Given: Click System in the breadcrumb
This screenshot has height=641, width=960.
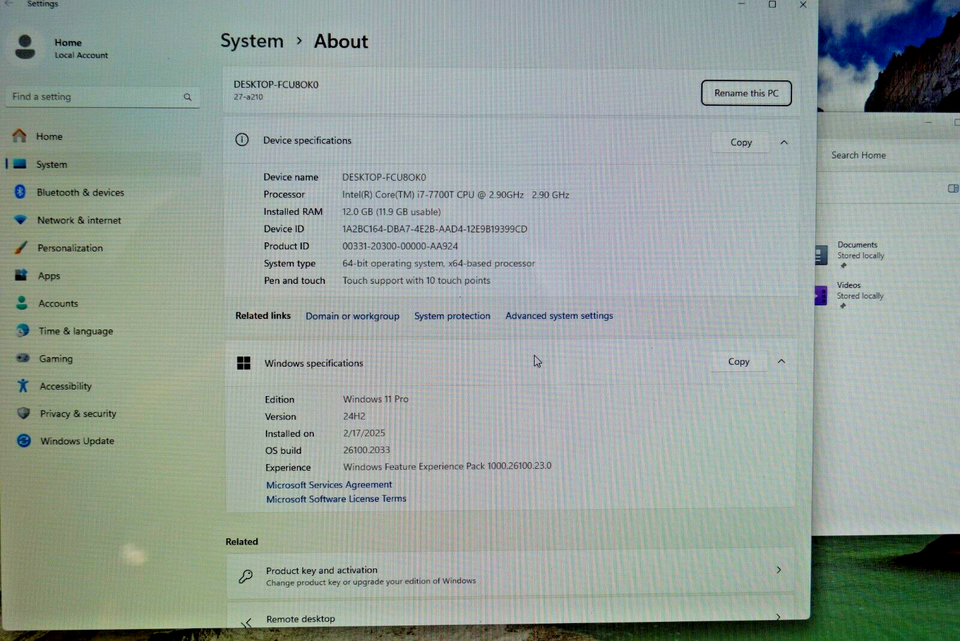Looking at the screenshot, I should click(251, 41).
